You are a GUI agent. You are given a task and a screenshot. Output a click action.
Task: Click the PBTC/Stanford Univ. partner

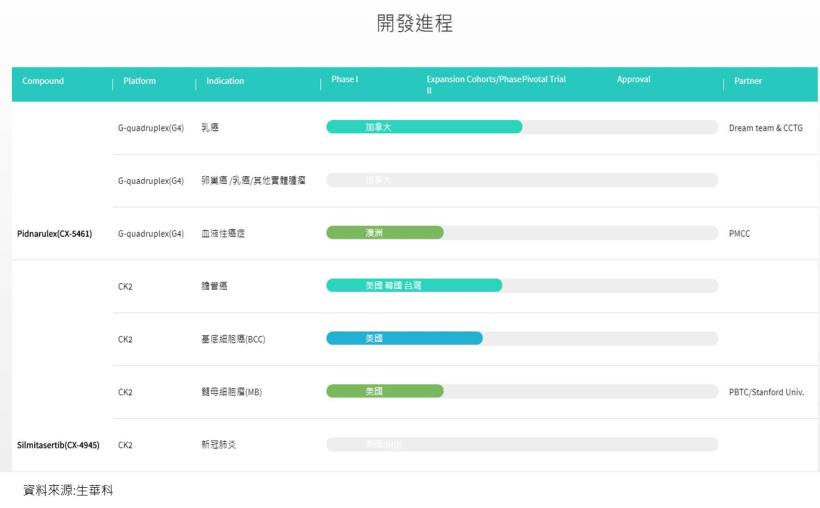click(766, 392)
